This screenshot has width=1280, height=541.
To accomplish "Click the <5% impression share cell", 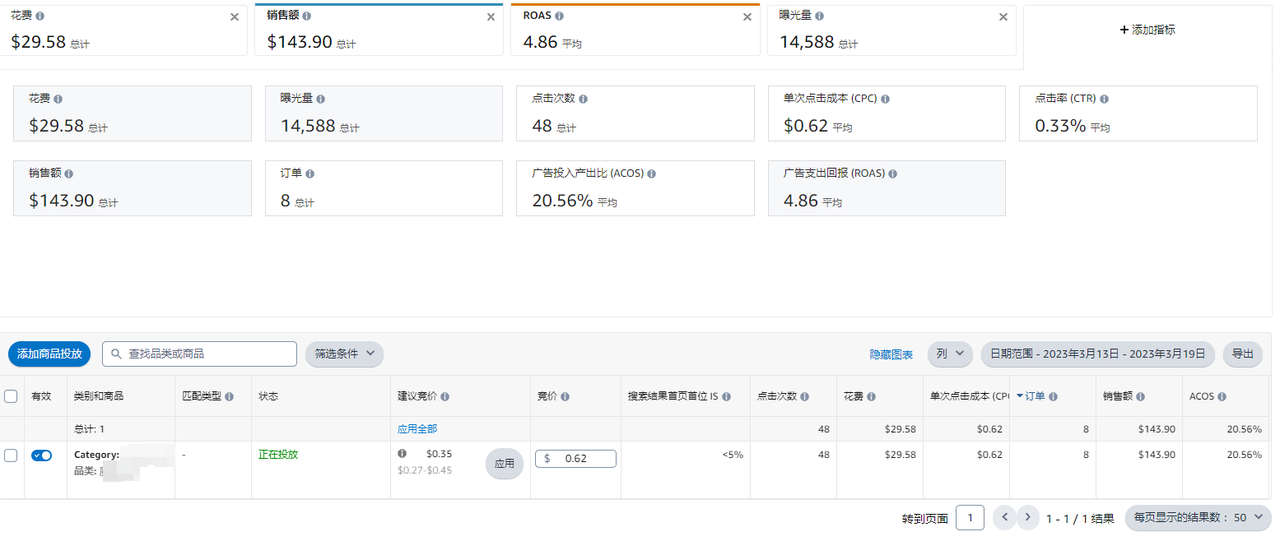I will click(x=733, y=454).
